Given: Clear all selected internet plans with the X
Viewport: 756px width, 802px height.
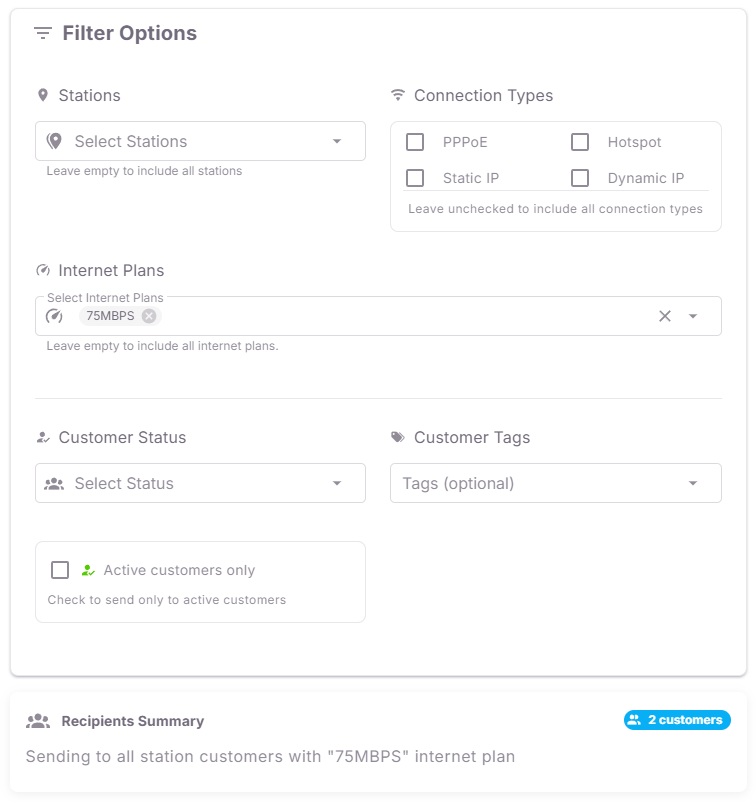Looking at the screenshot, I should (x=664, y=316).
